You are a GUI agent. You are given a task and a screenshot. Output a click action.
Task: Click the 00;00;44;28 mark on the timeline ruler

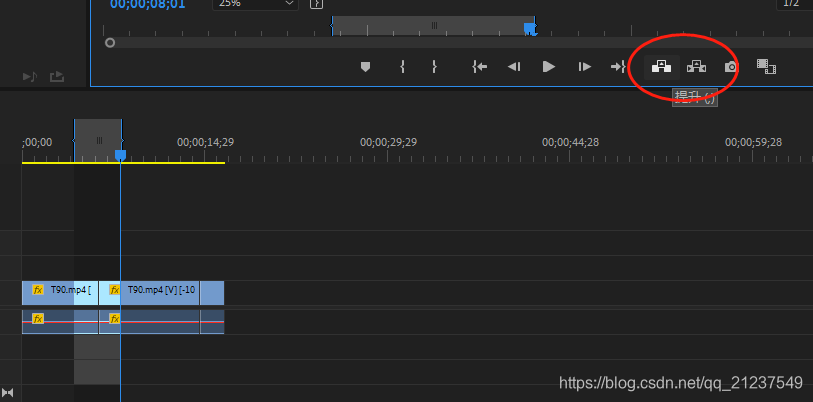click(x=570, y=142)
